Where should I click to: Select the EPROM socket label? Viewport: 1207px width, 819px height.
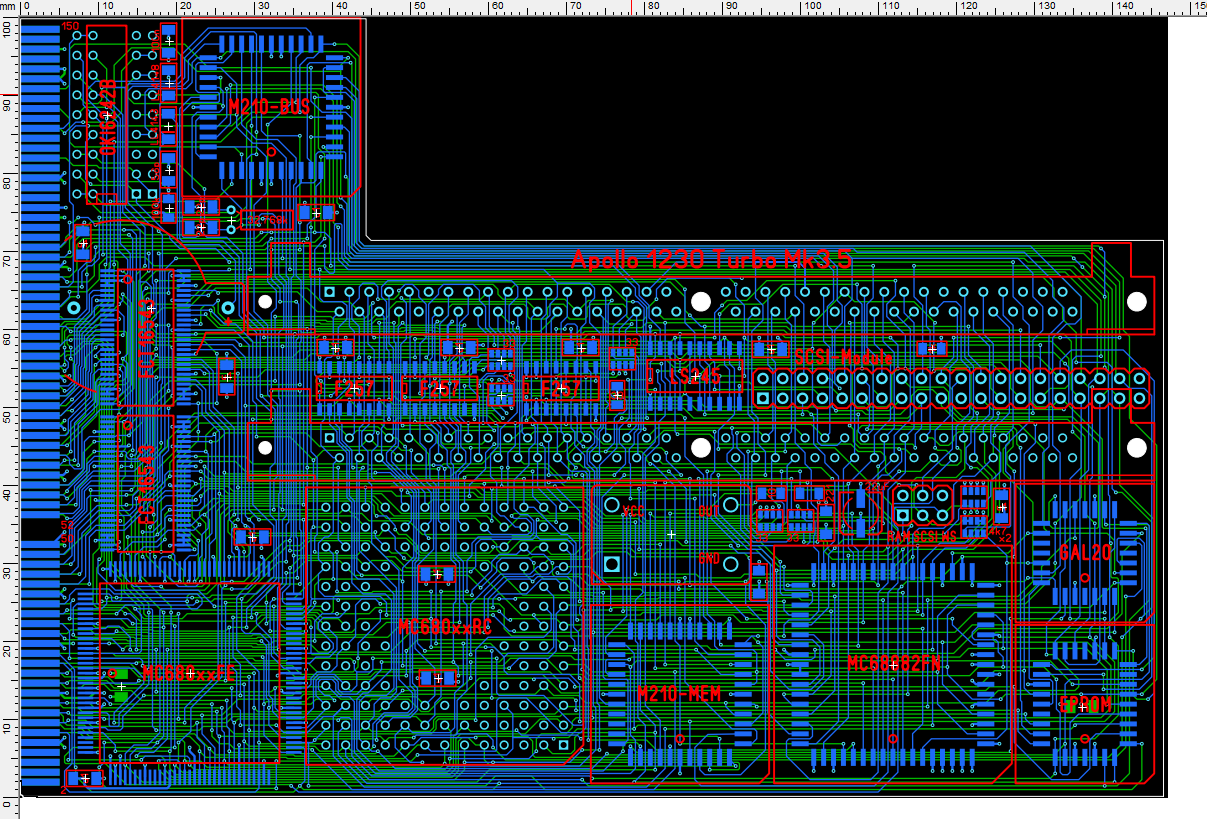[x=1085, y=705]
